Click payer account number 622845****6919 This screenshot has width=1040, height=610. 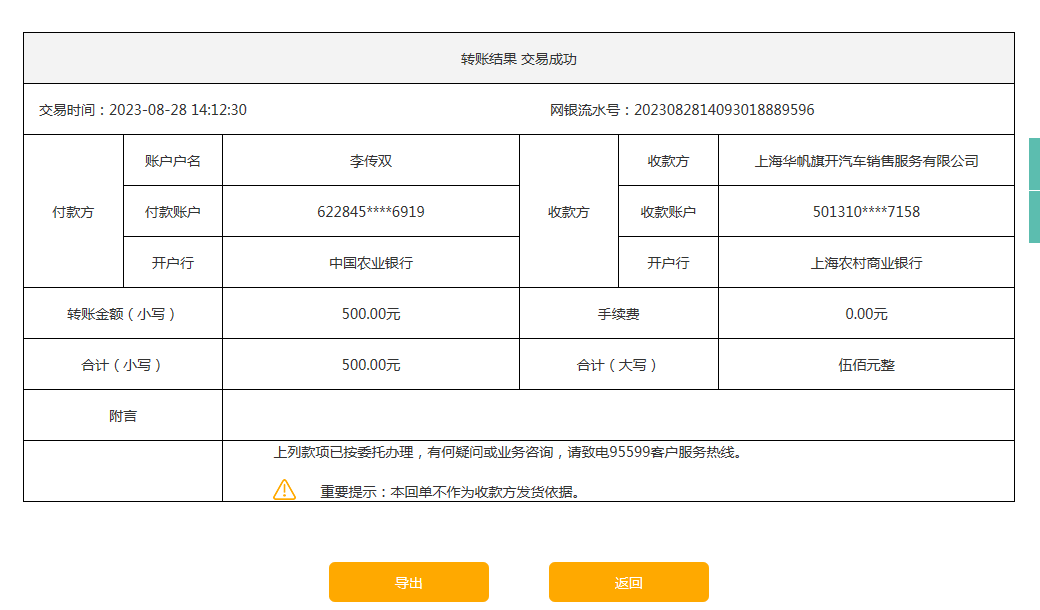pos(370,212)
